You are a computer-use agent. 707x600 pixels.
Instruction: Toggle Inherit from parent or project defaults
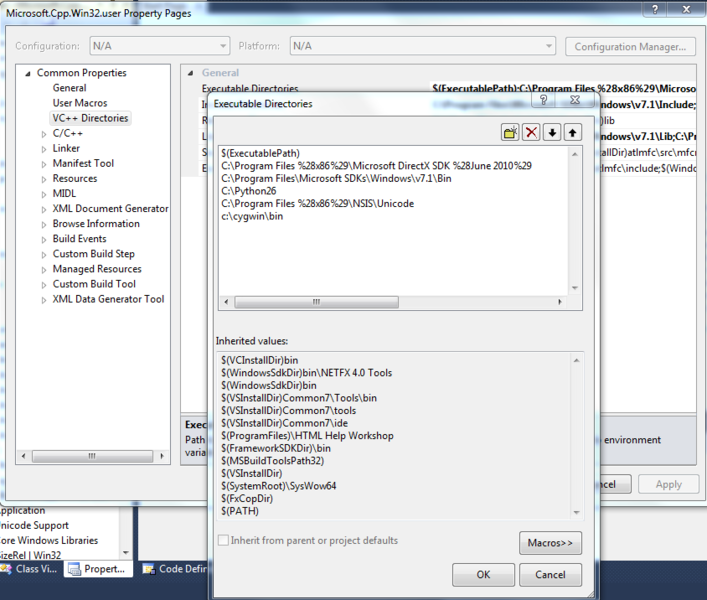(x=223, y=540)
